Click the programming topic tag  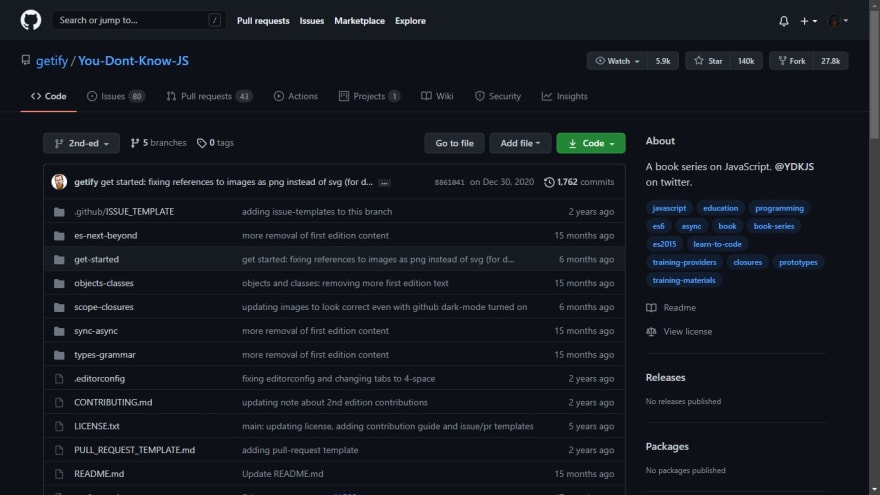click(780, 208)
